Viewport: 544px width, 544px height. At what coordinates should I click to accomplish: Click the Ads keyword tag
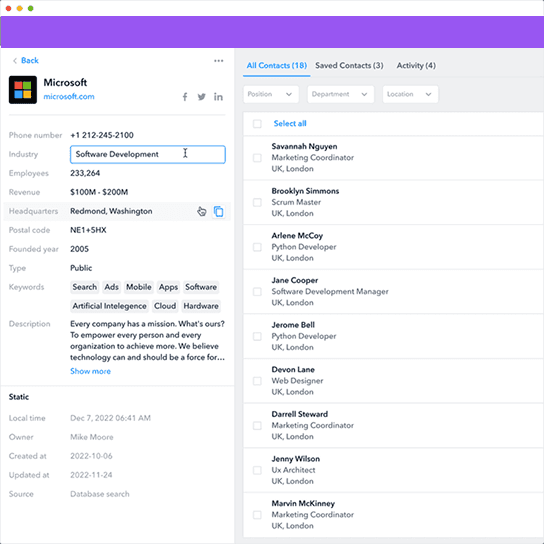[111, 287]
